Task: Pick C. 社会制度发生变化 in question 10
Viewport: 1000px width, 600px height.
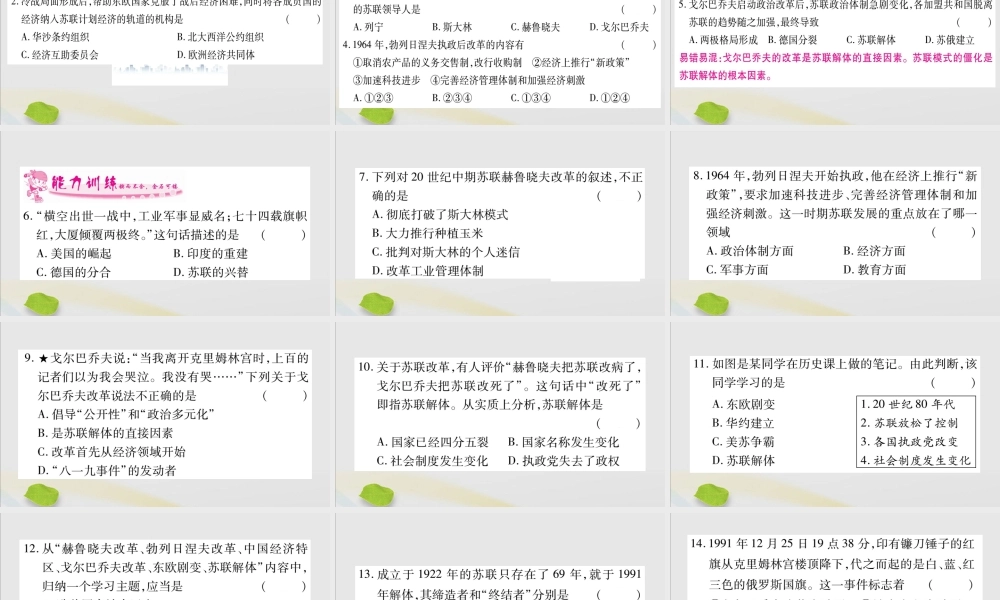Action: pos(432,461)
